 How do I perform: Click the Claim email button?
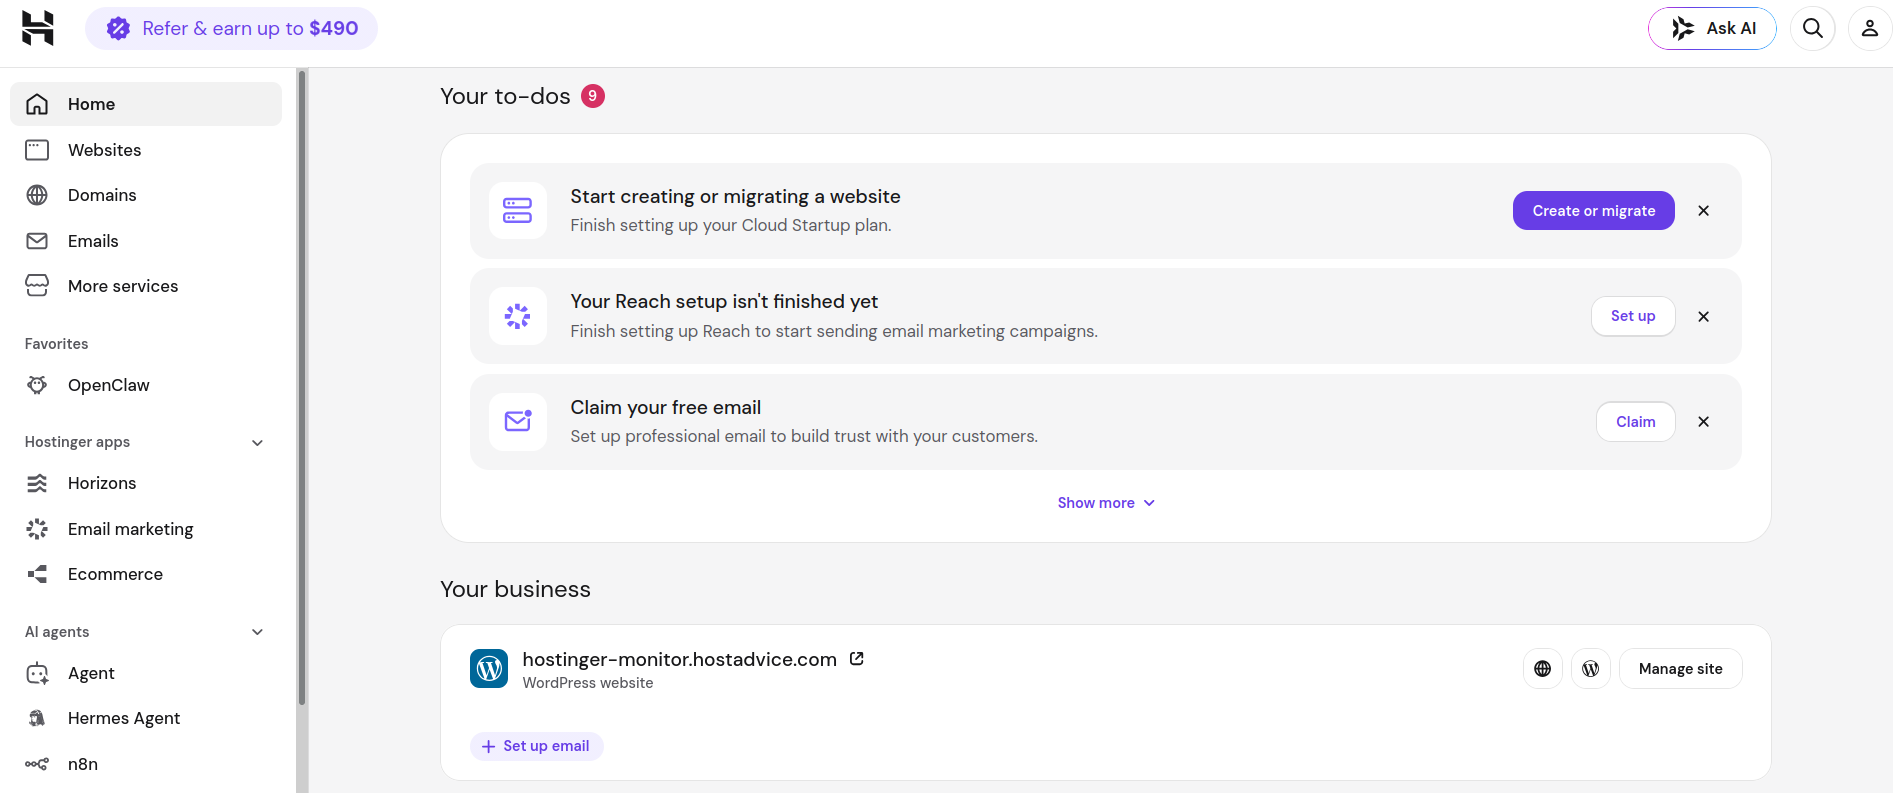pos(1635,422)
